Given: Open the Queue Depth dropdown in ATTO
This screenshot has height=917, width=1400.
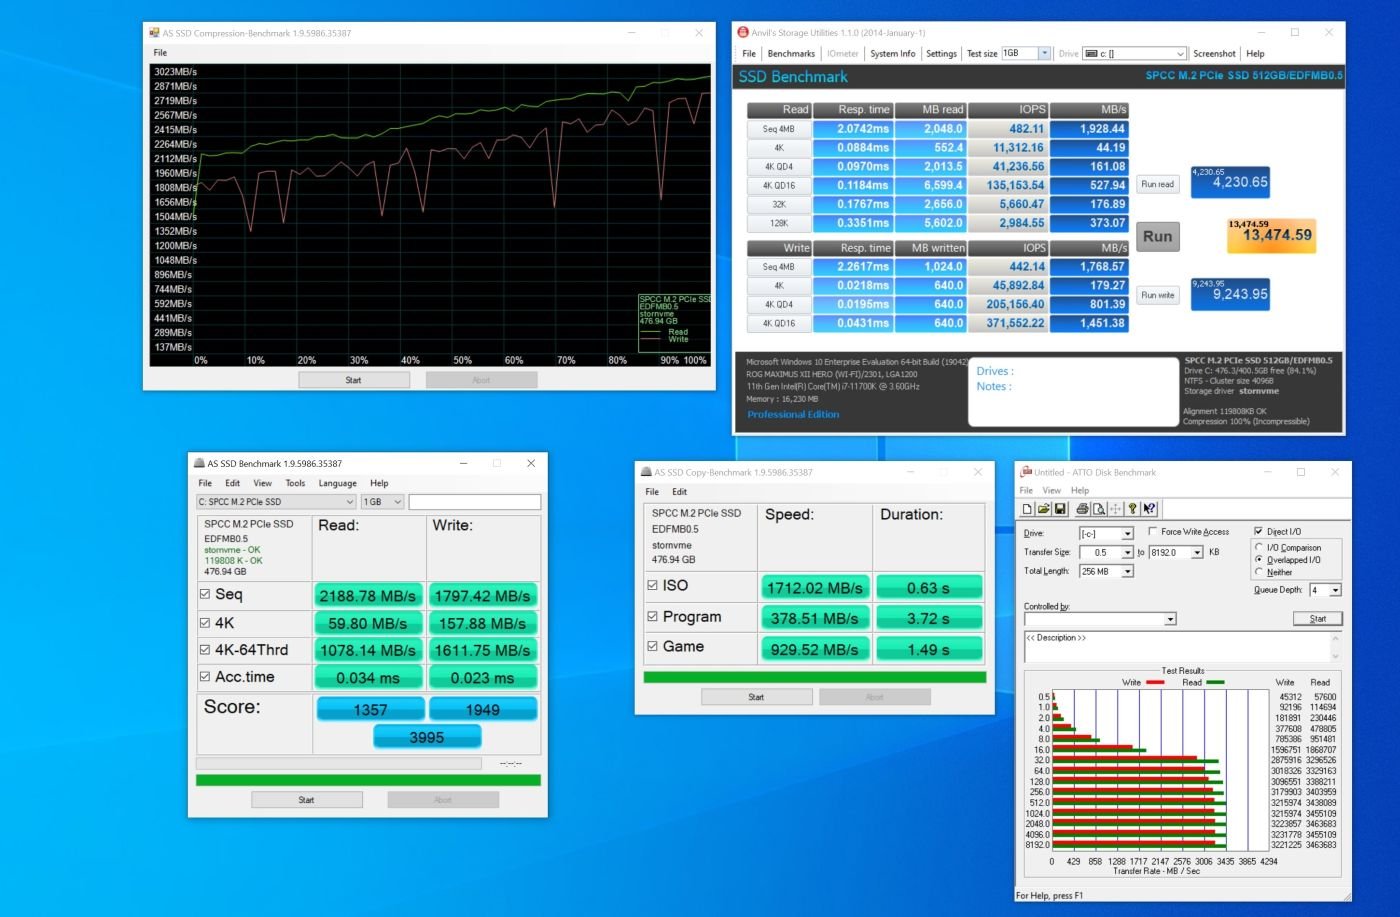Looking at the screenshot, I should (1335, 590).
